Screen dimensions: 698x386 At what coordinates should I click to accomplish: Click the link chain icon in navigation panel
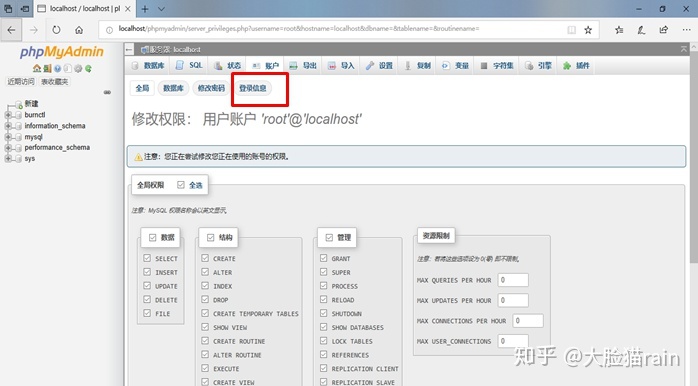click(x=107, y=92)
